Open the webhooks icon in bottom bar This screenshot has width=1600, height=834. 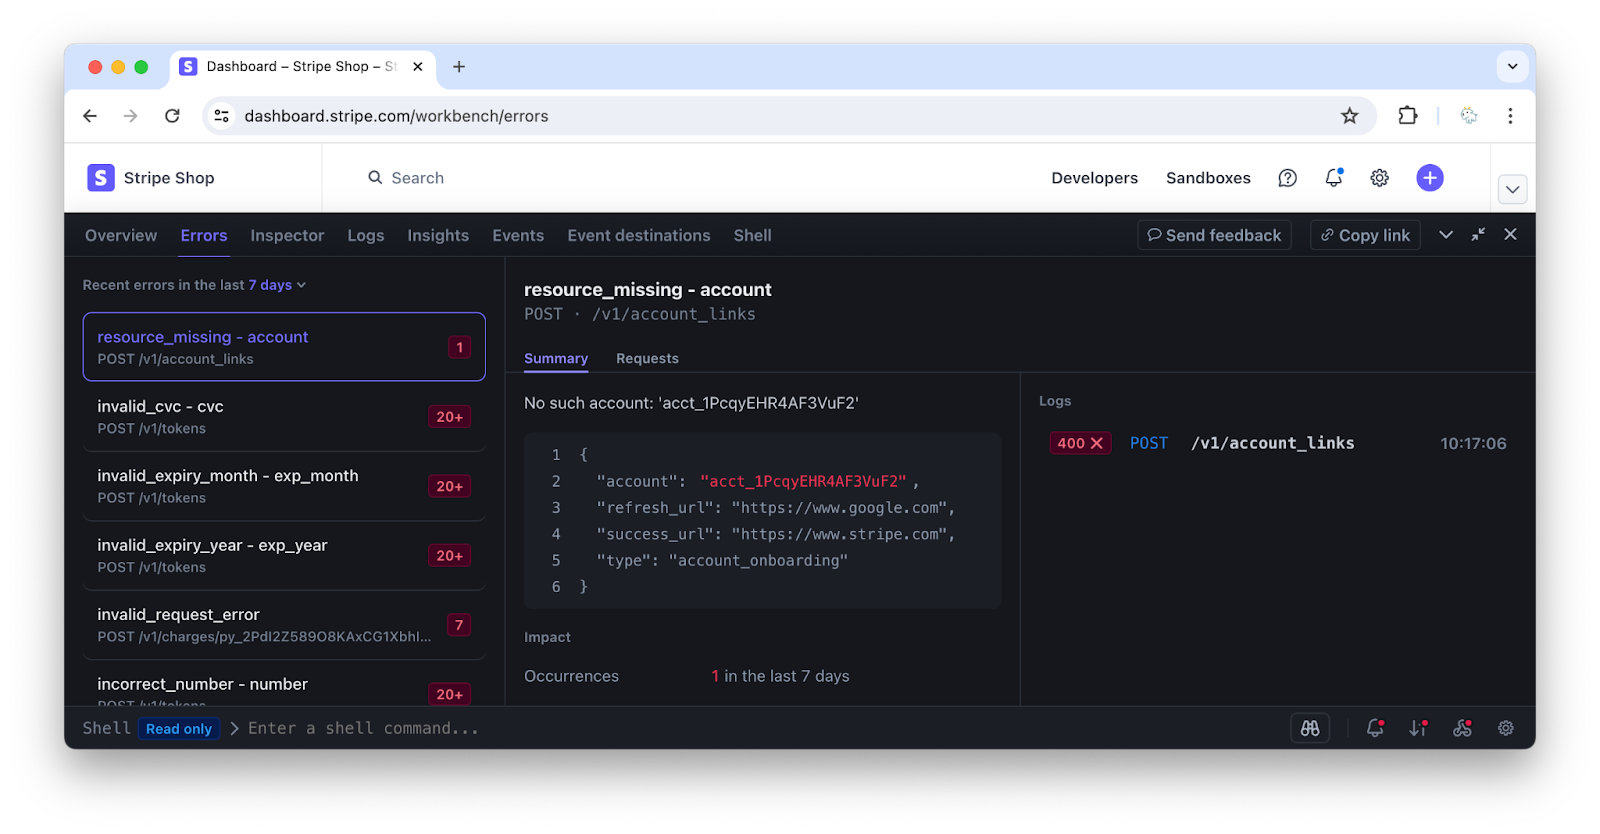(1462, 729)
